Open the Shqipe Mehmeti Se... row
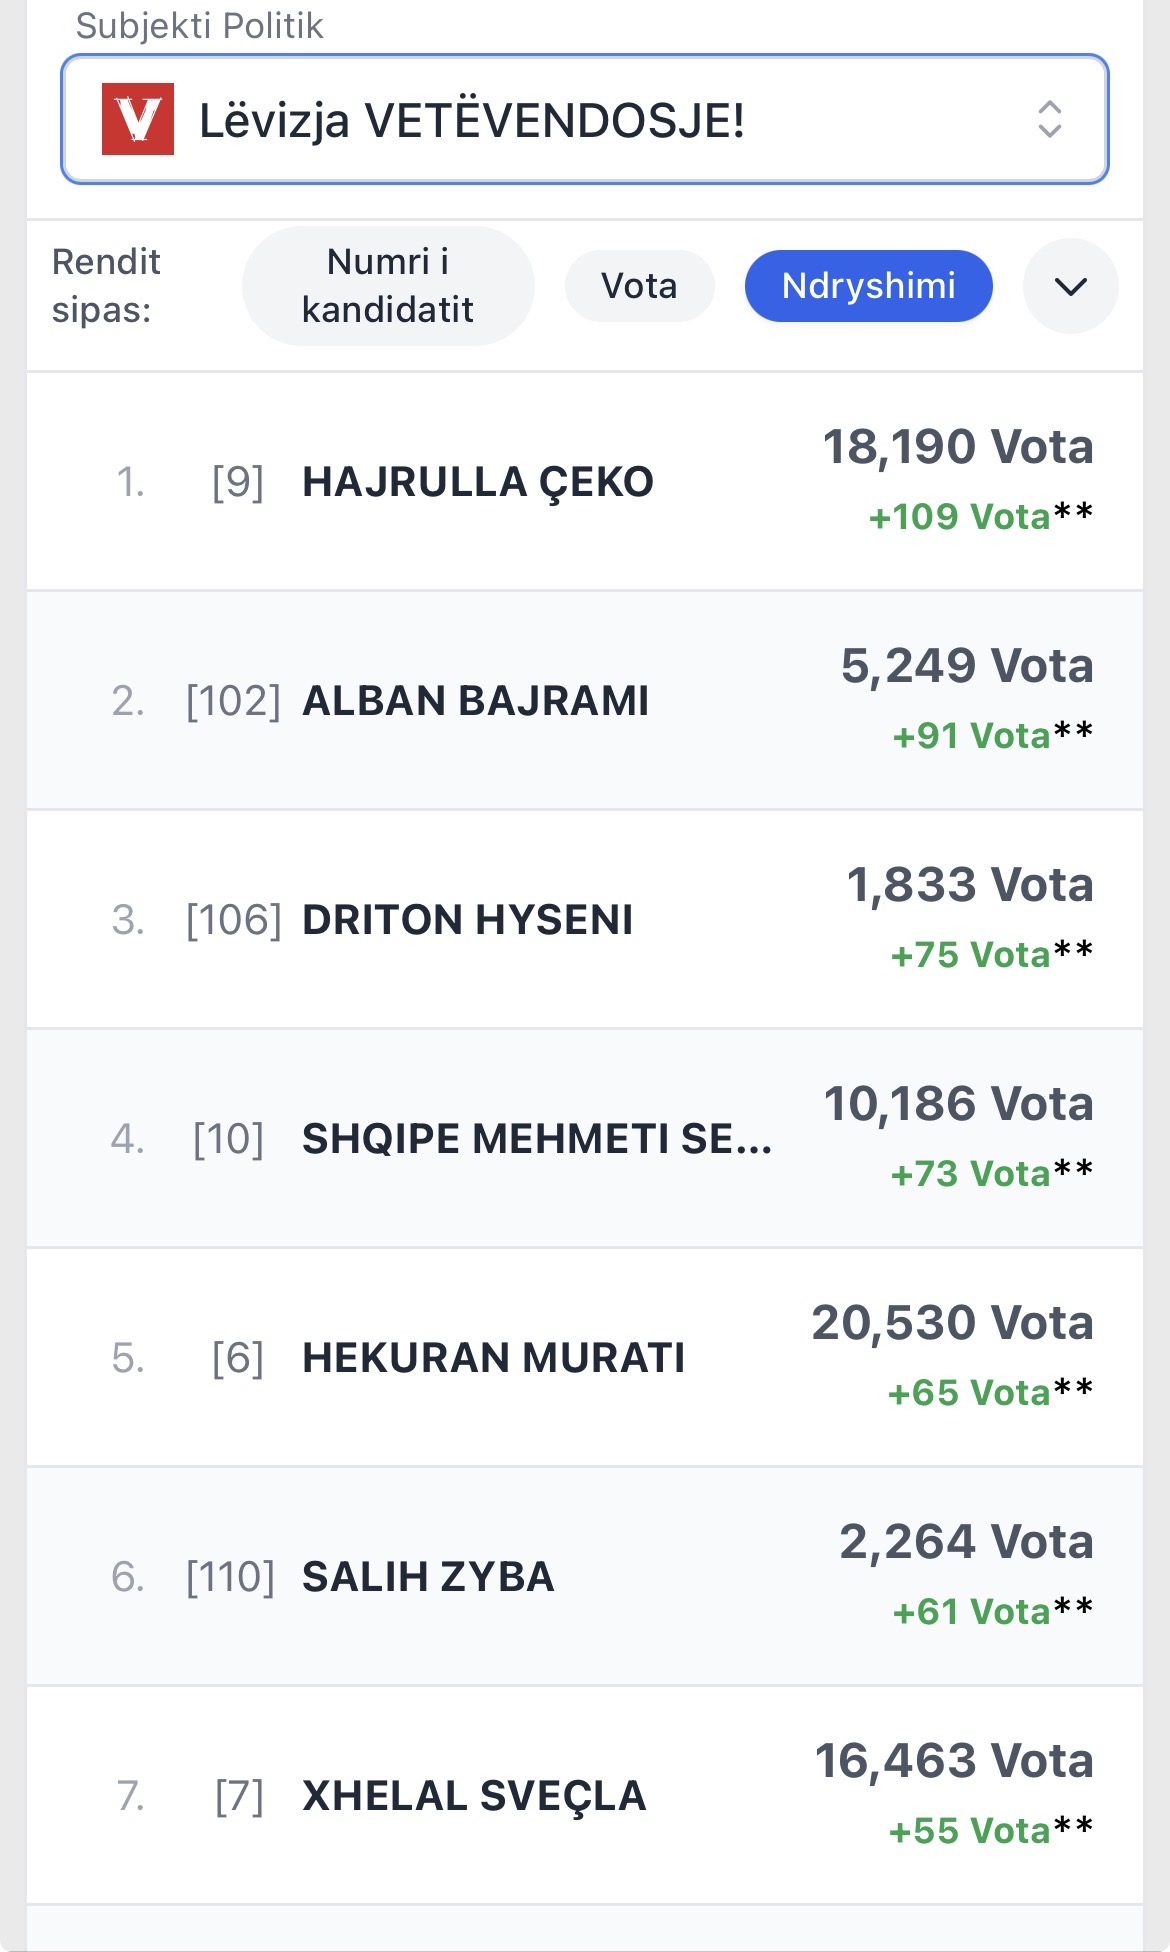The width and height of the screenshot is (1170, 1952). [x=537, y=1139]
